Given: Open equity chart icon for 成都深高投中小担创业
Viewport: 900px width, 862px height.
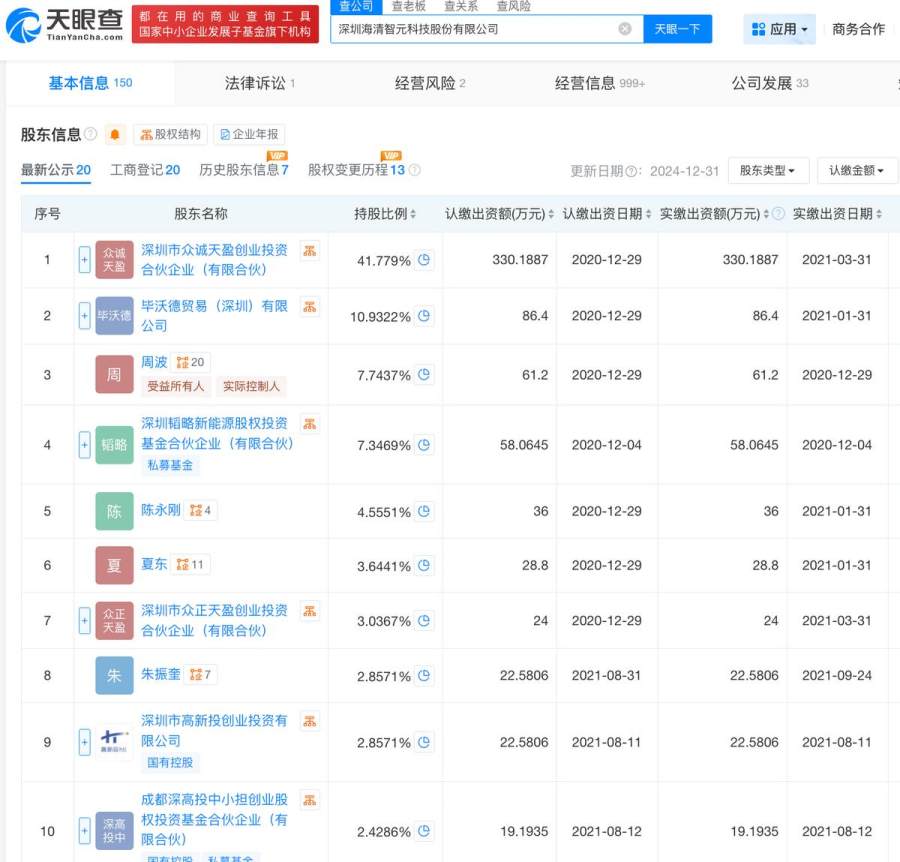Looking at the screenshot, I should [310, 800].
